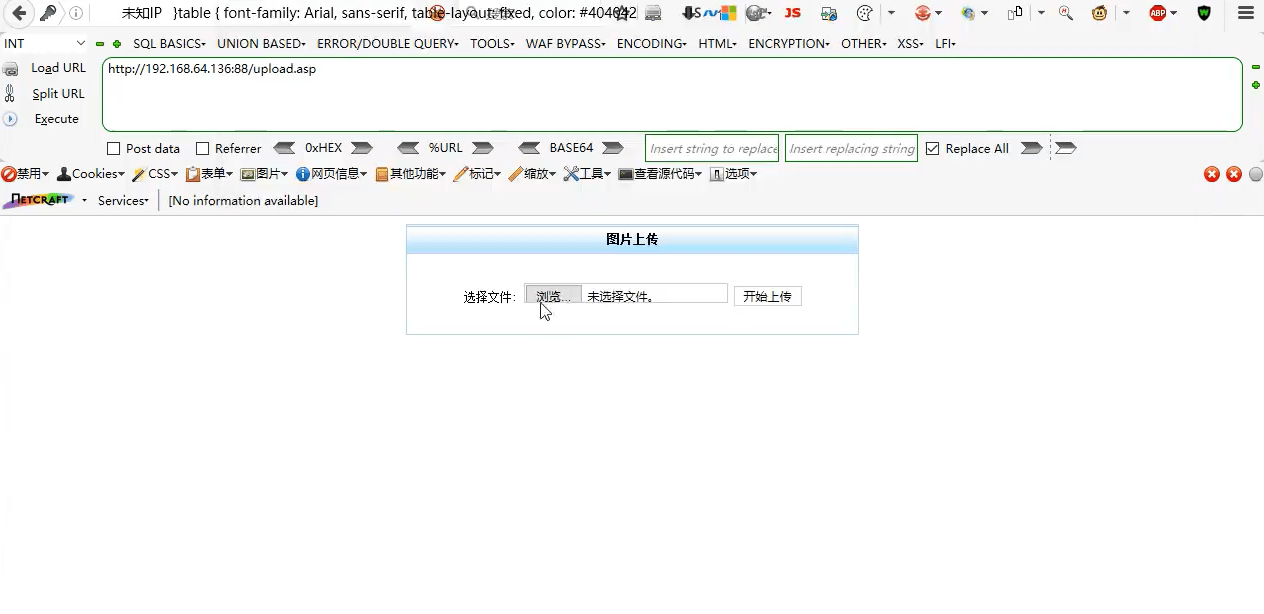Expand the WAF BYPASS menu
The image size is (1264, 614).
tap(566, 44)
